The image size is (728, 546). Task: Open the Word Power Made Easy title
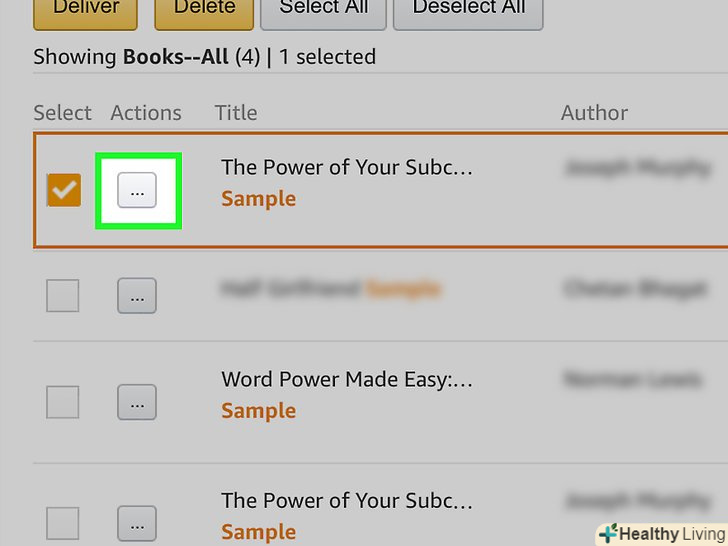(346, 380)
